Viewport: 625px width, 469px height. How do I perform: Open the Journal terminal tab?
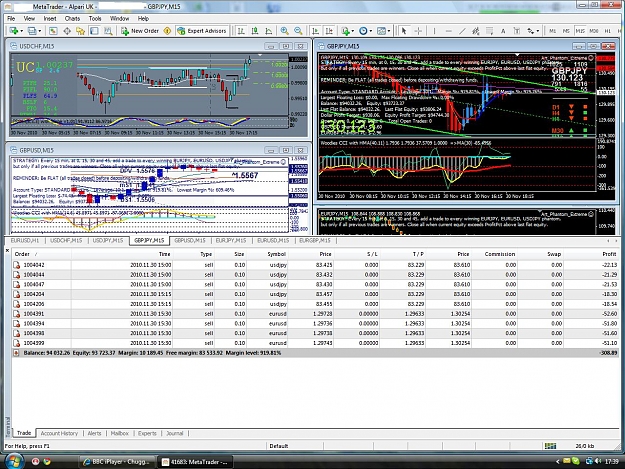pos(175,433)
